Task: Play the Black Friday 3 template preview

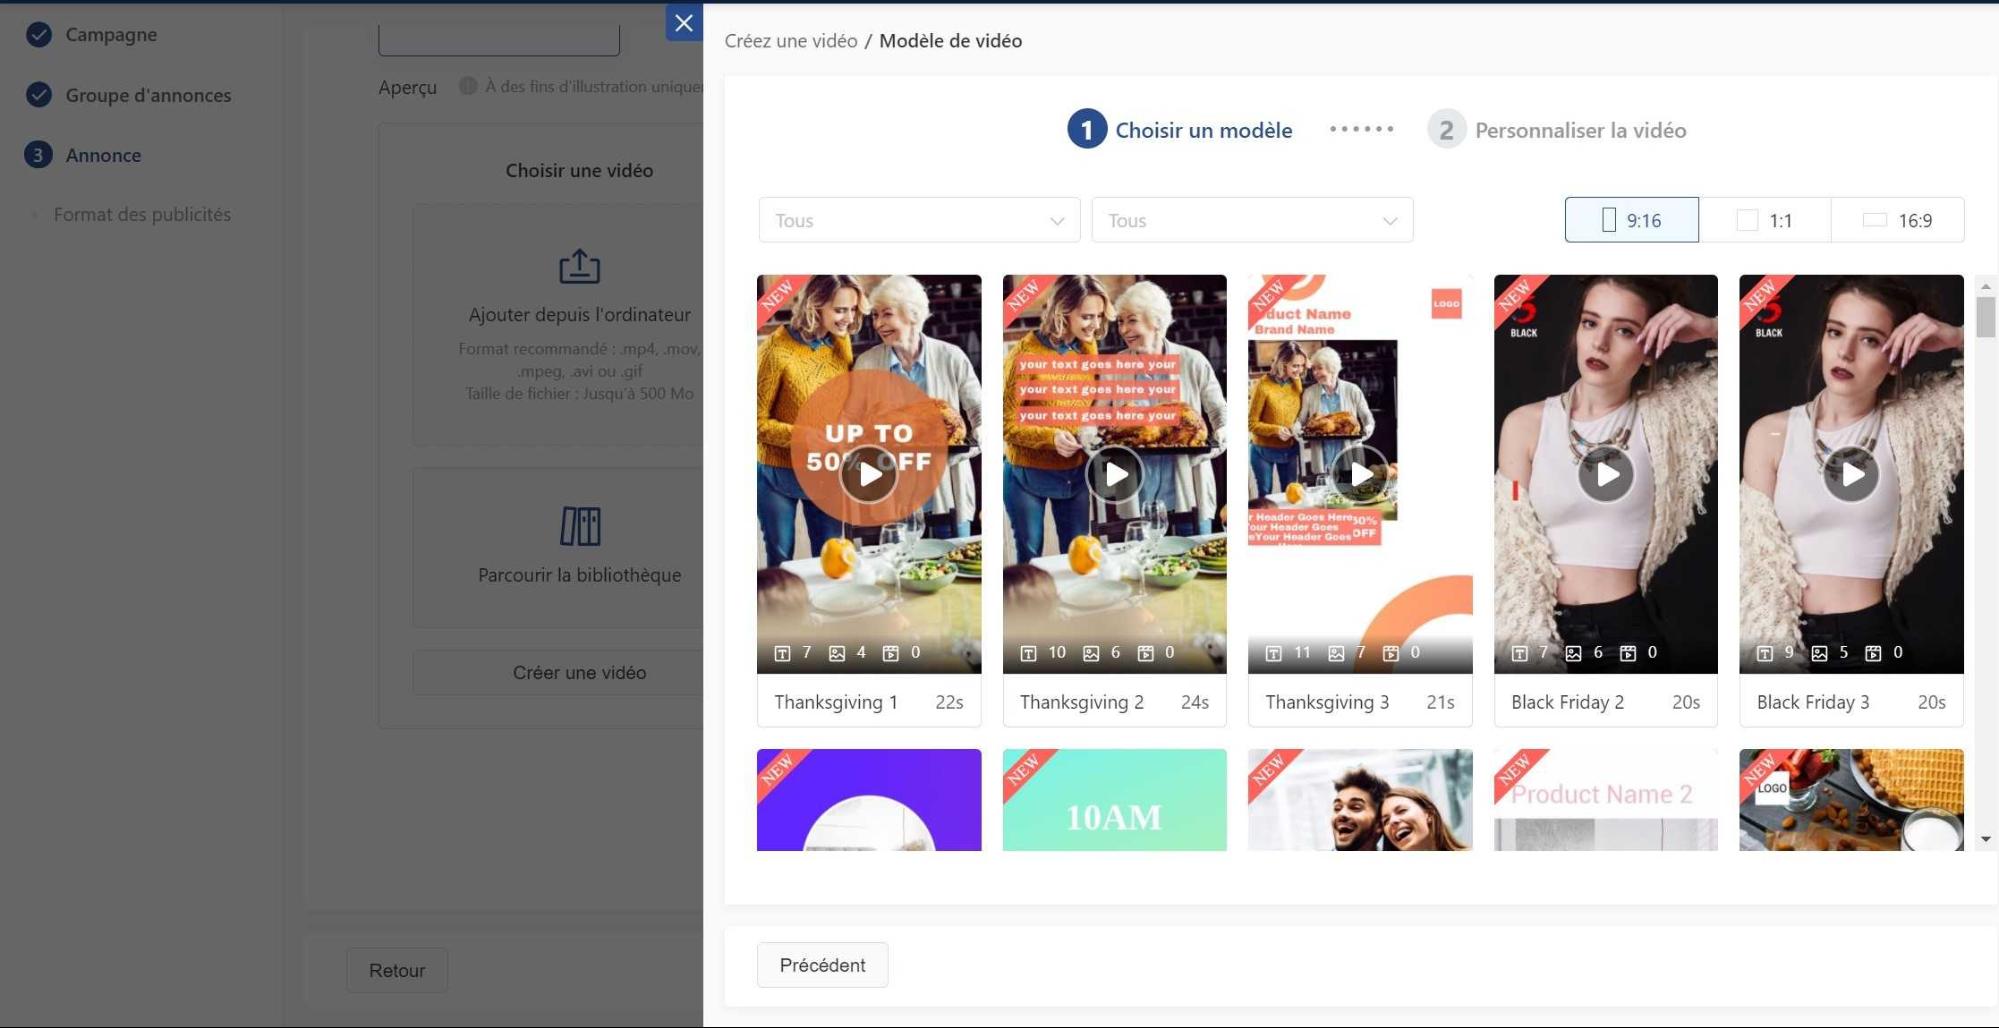Action: (1852, 474)
